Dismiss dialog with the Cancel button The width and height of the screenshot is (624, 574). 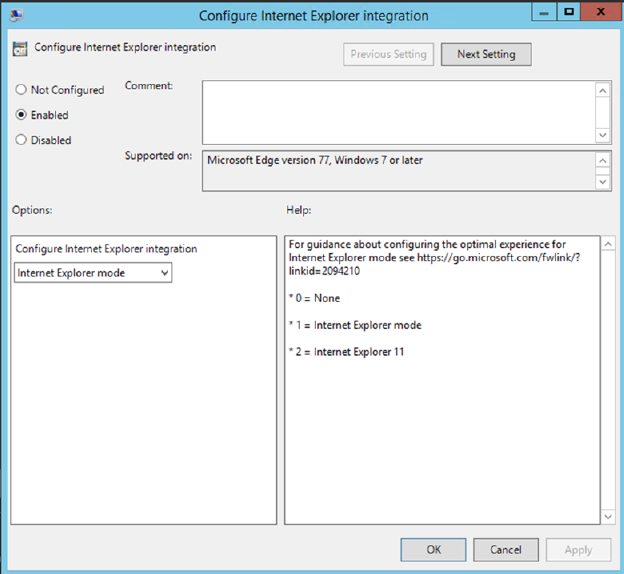[506, 550]
